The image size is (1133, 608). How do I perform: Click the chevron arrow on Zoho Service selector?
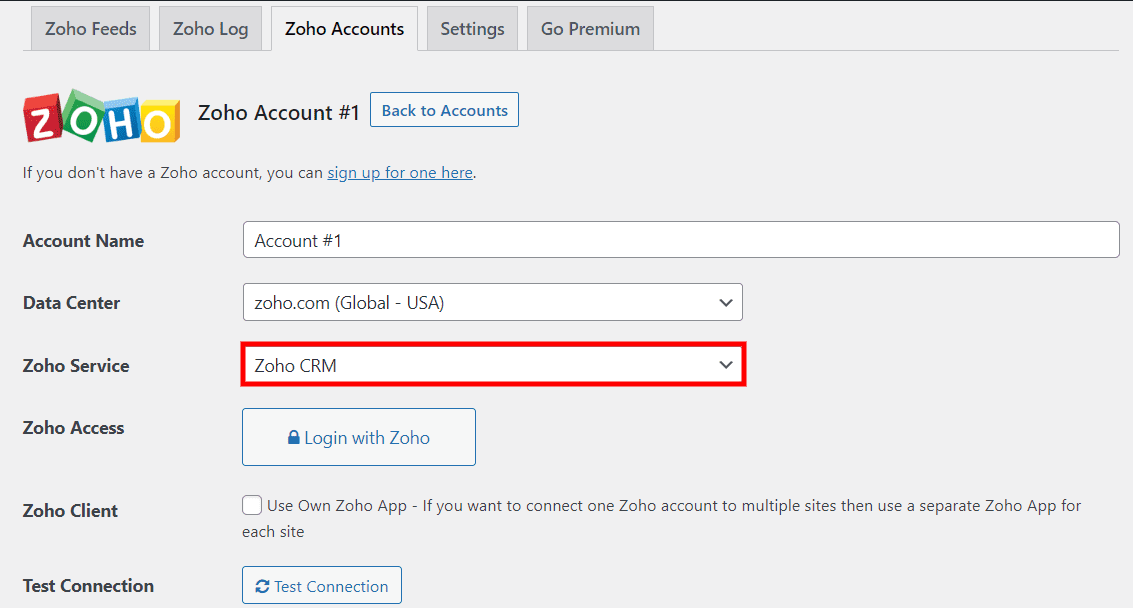726,364
